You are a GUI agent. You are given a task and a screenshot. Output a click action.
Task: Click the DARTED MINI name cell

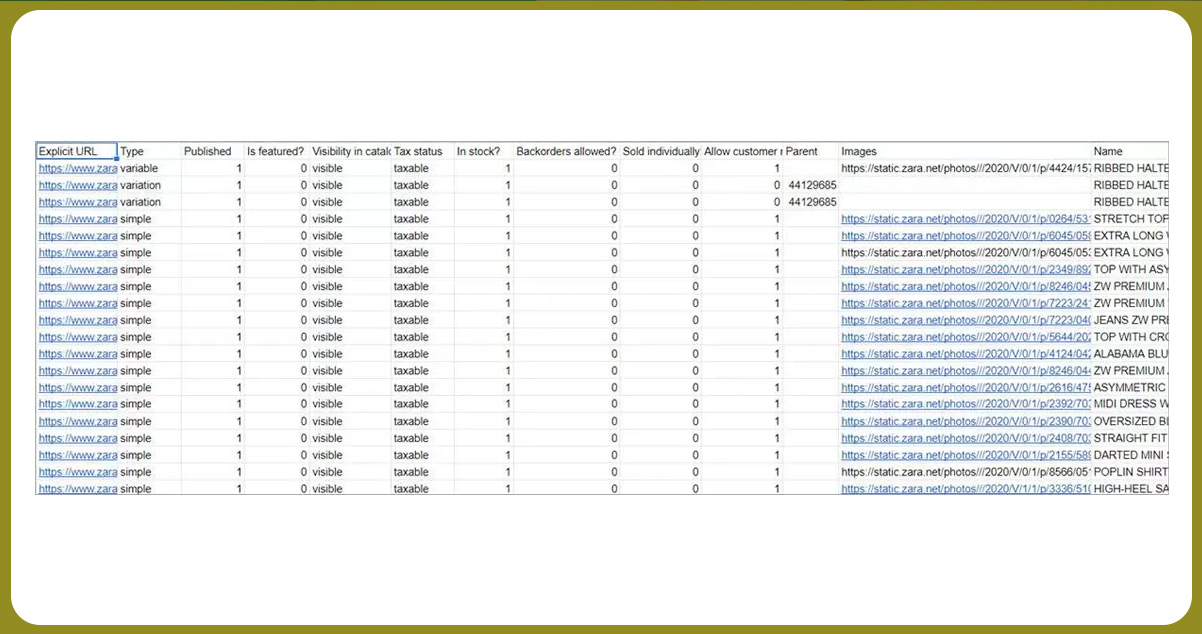pos(1130,455)
